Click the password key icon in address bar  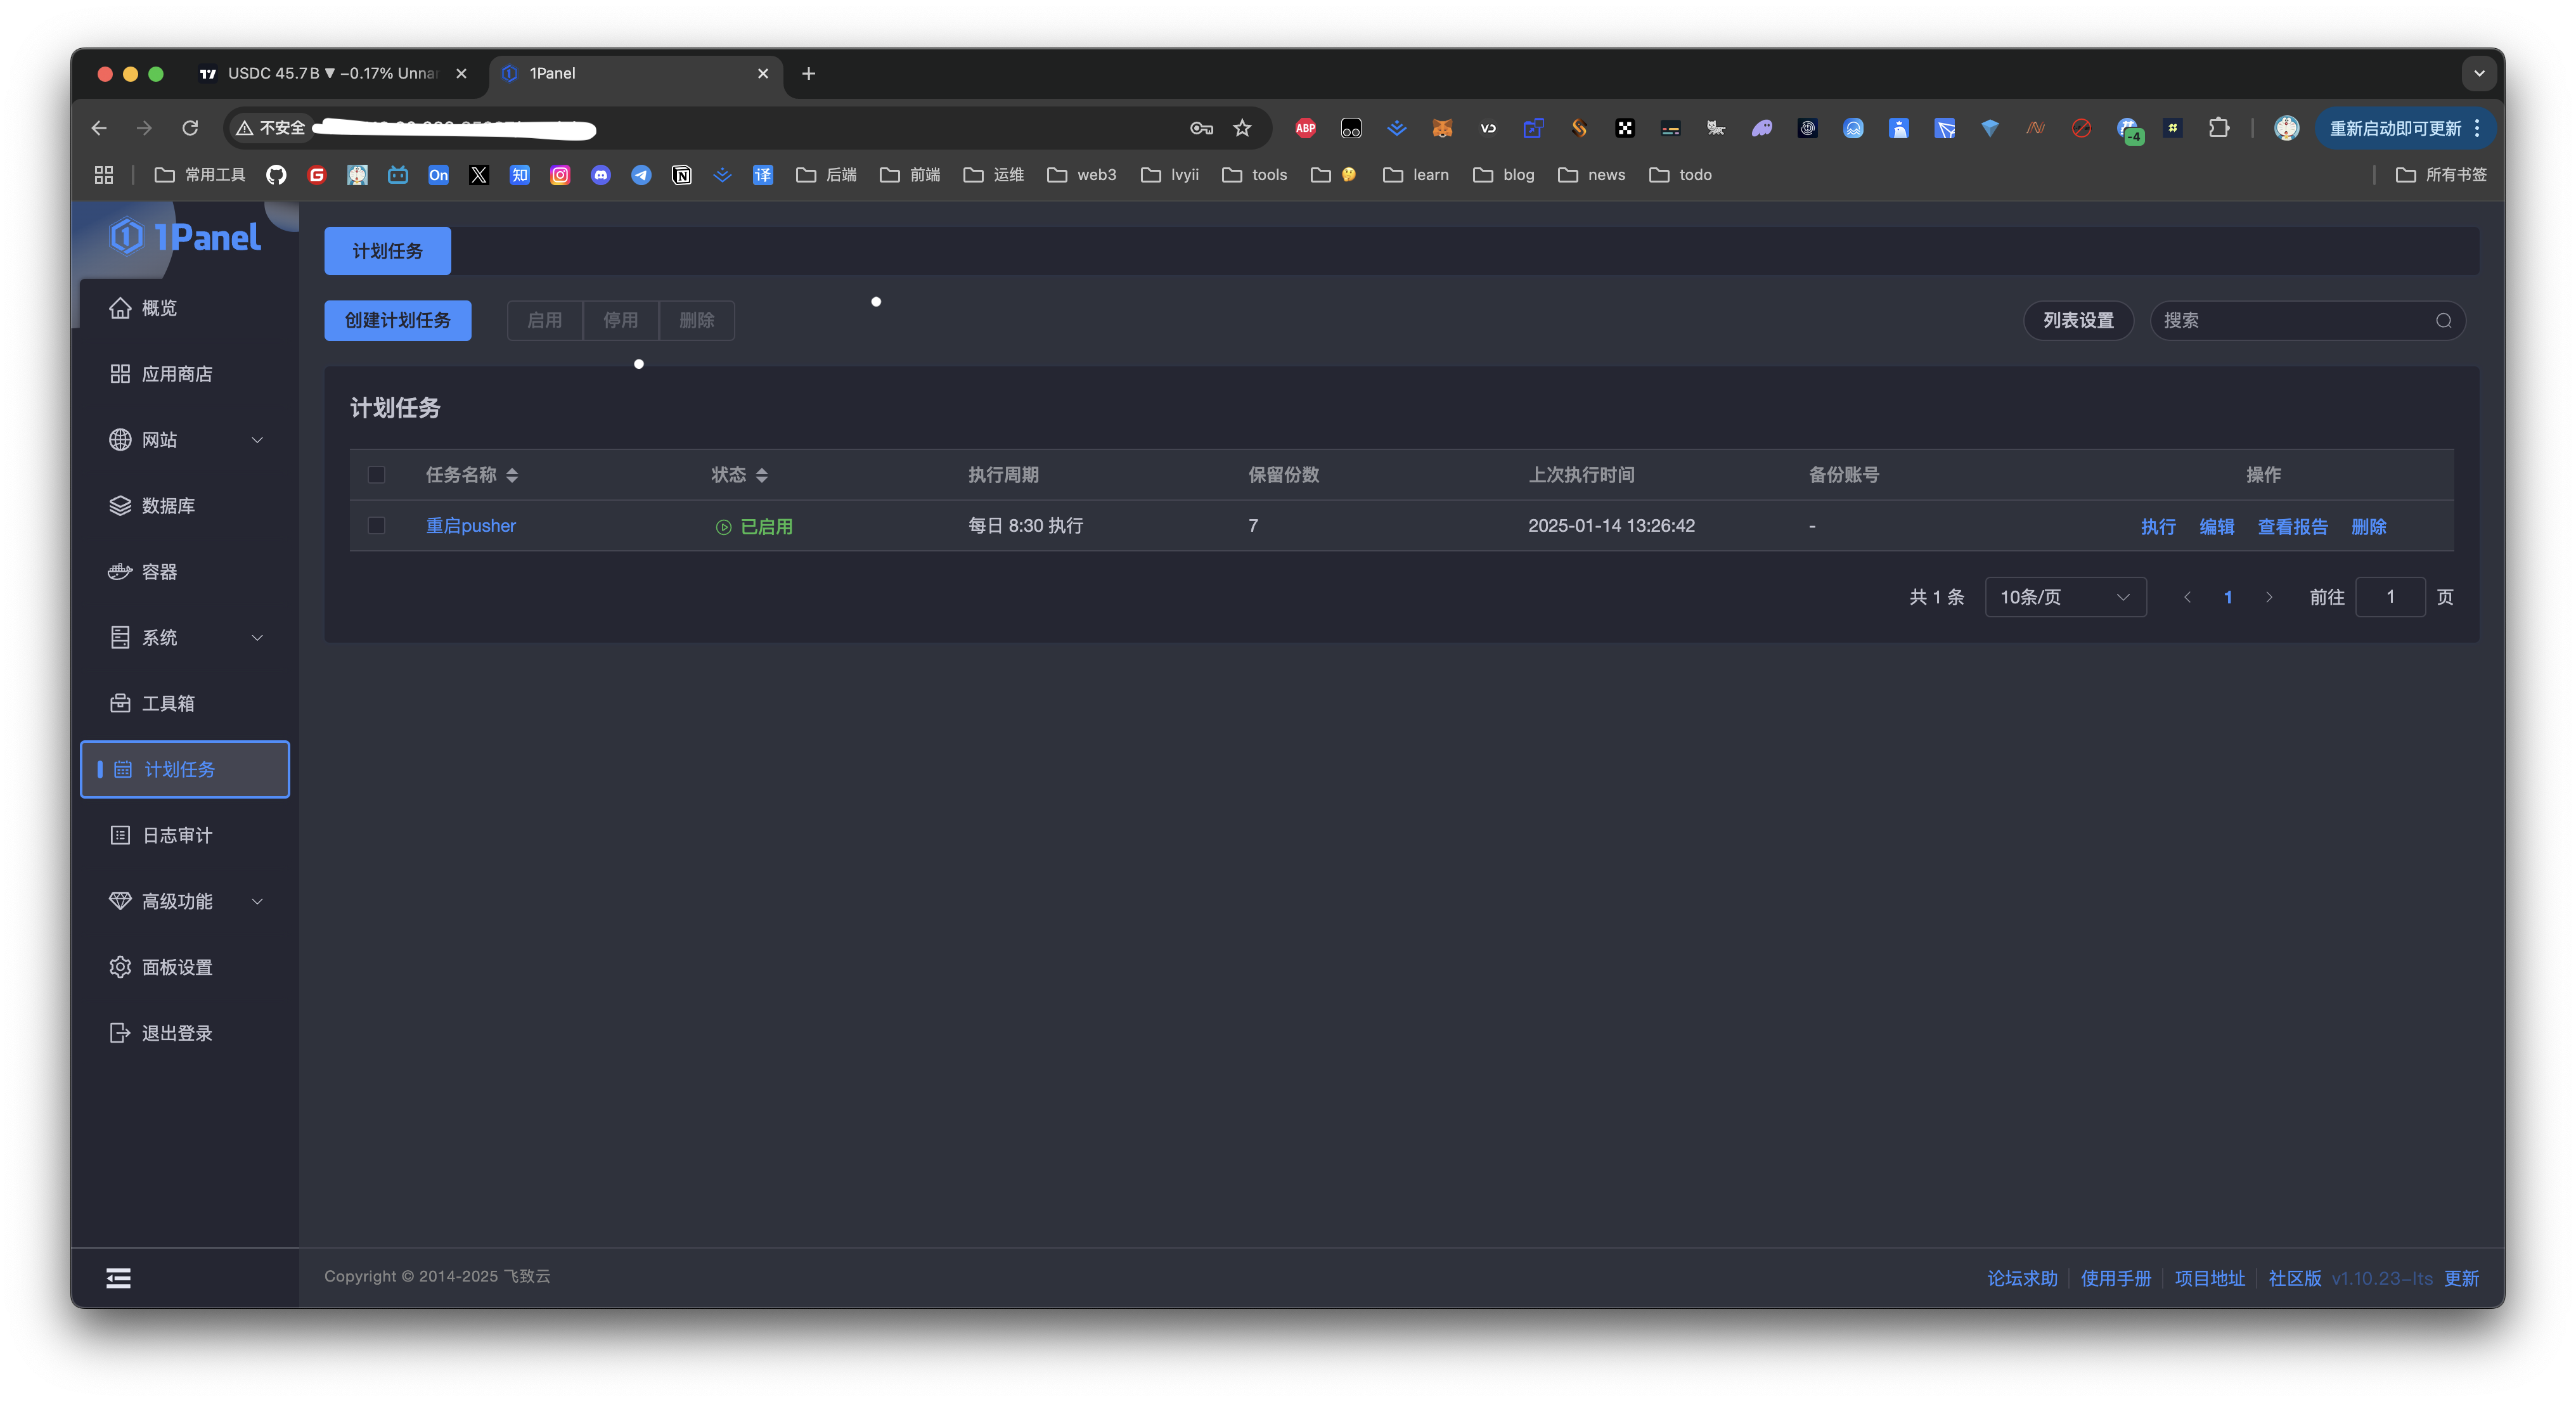click(x=1202, y=128)
